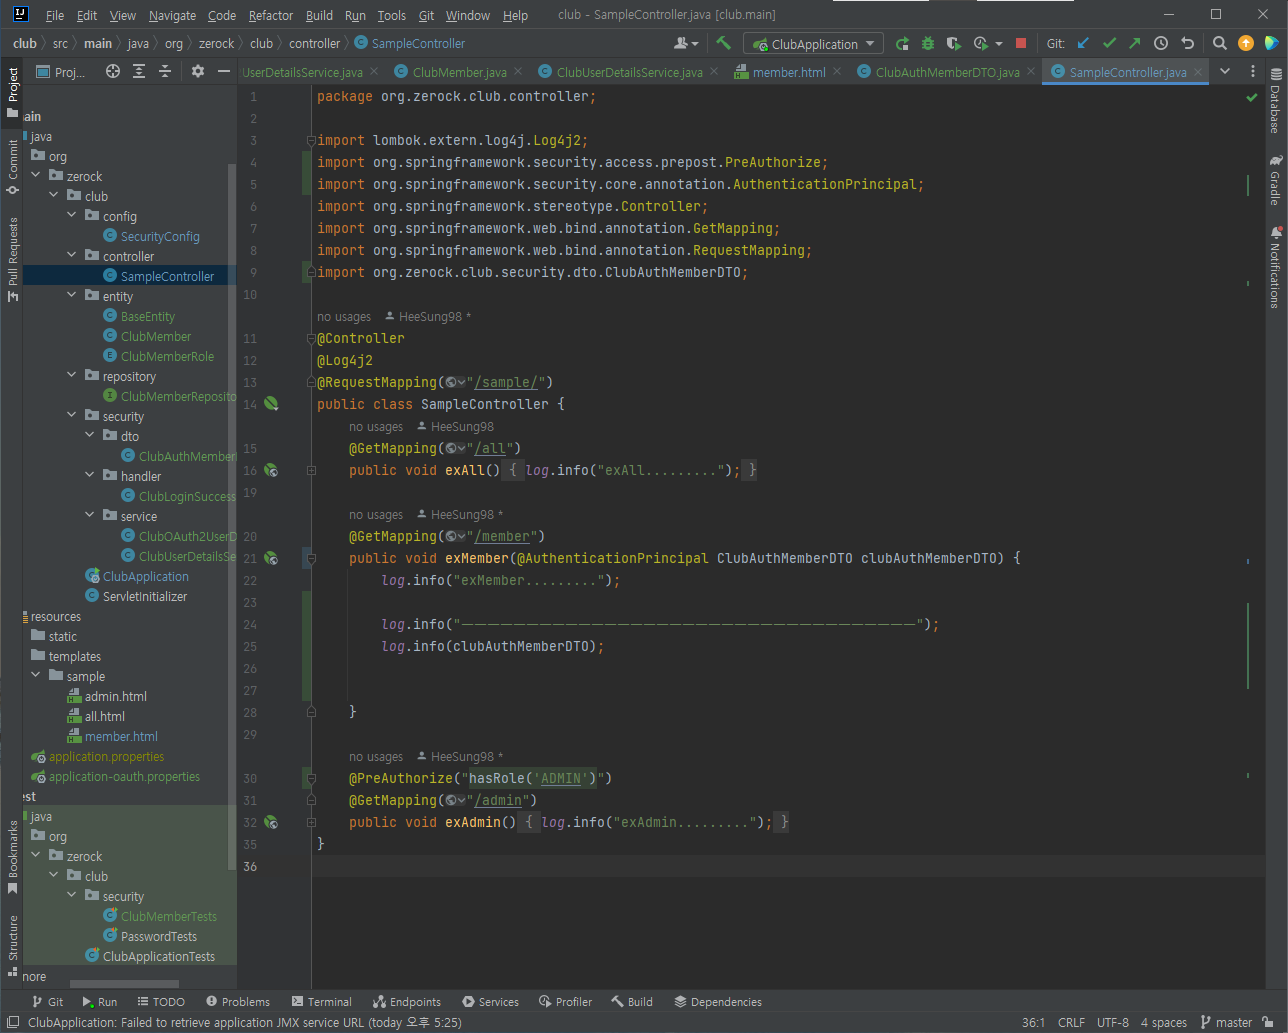The image size is (1288, 1033).
Task: Click the user account icon in toolbar
Action: 686,43
